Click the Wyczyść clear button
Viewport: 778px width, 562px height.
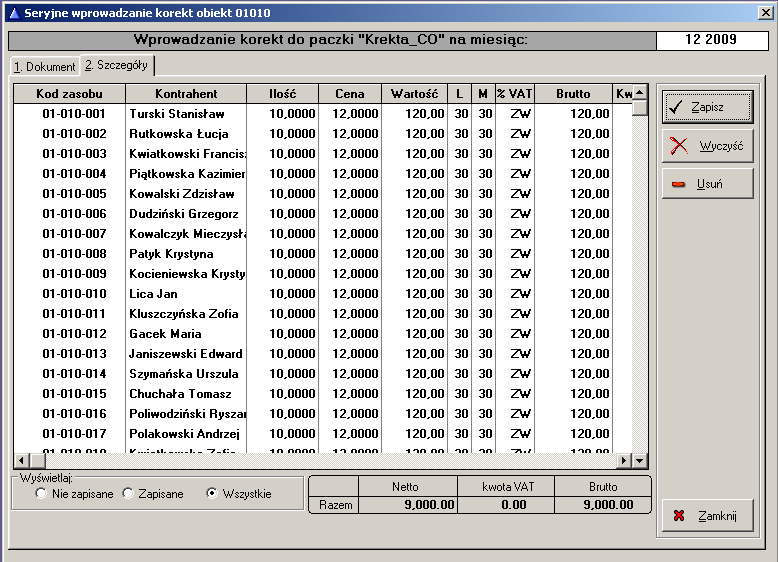[708, 146]
